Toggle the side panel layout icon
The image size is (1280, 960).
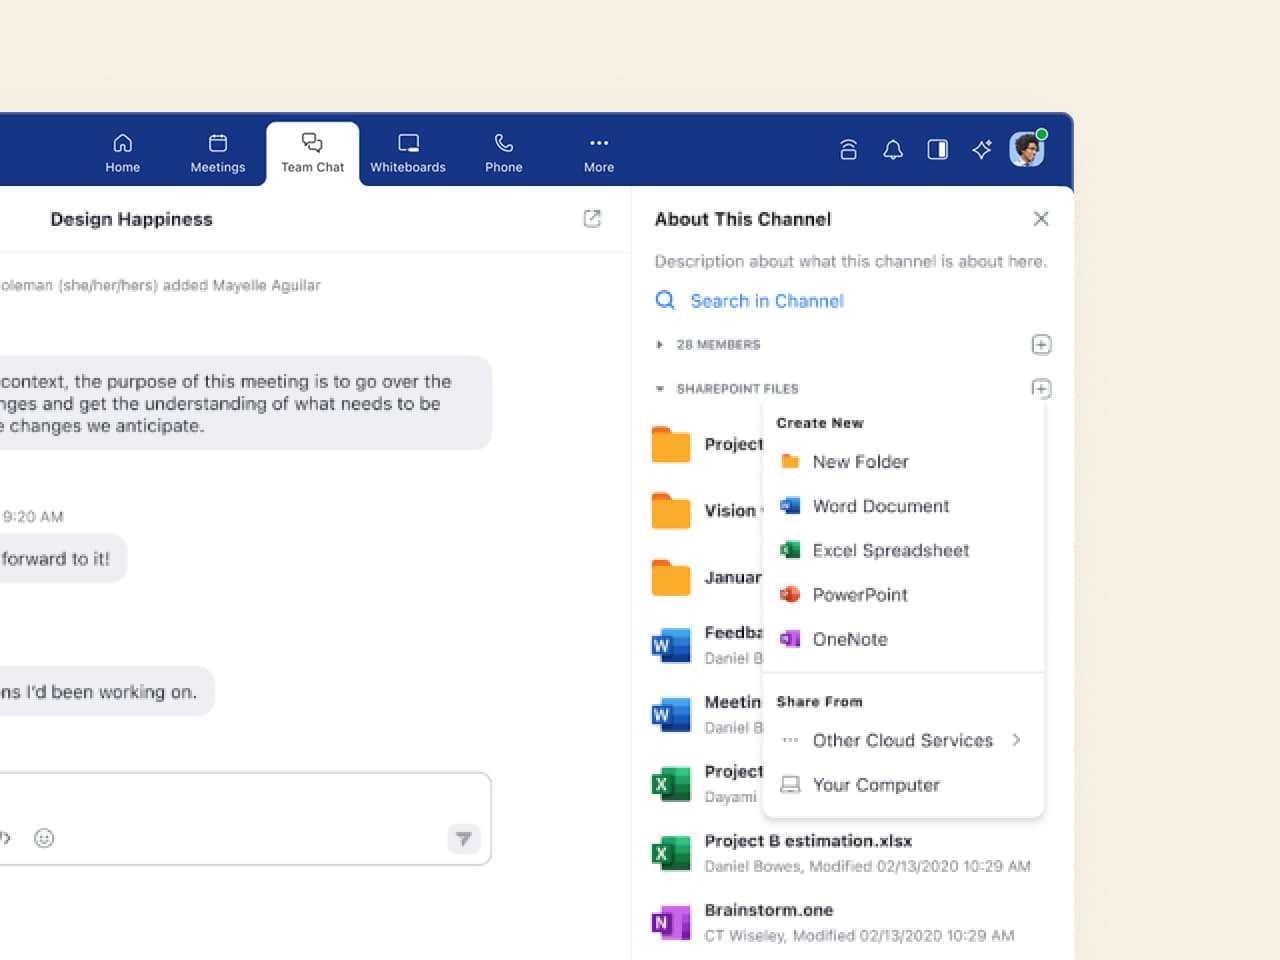[938, 150]
